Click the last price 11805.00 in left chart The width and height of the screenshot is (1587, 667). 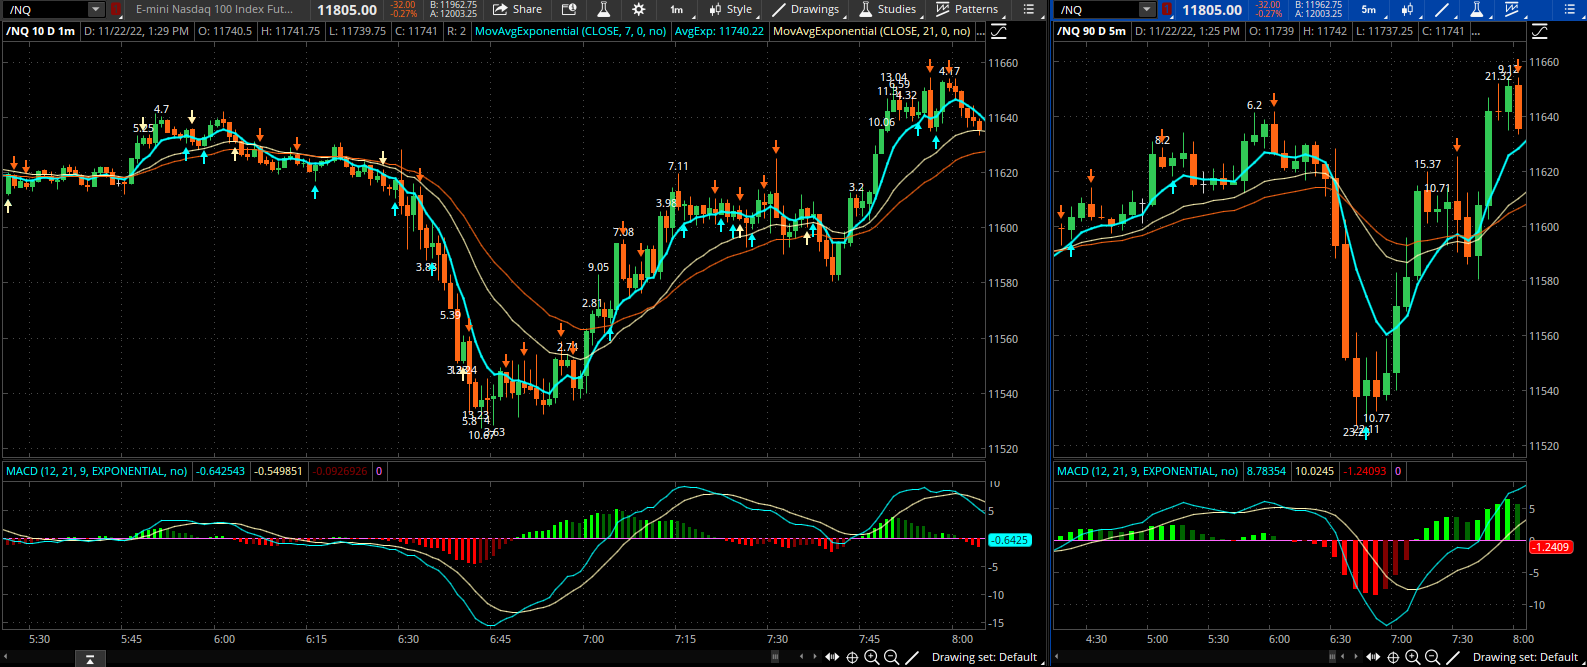tap(347, 10)
